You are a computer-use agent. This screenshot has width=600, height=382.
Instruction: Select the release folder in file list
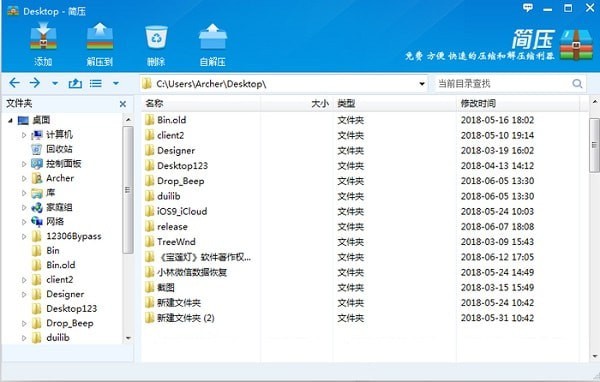(x=172, y=227)
